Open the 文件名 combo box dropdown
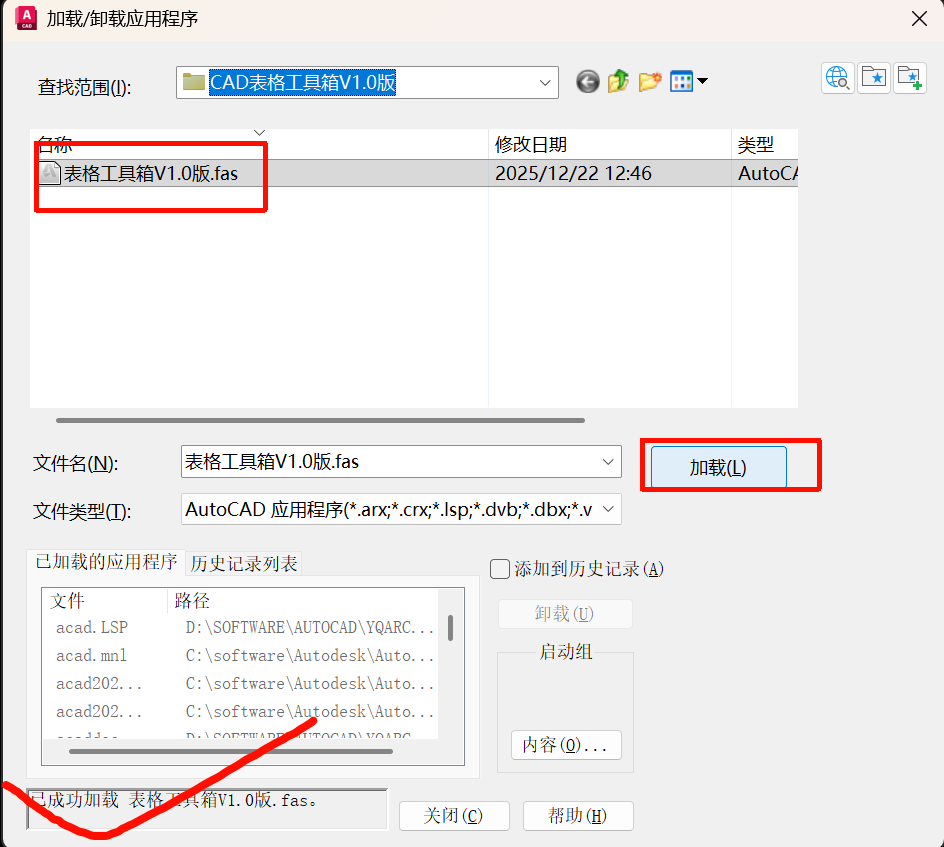The width and height of the screenshot is (944, 847). coord(608,462)
